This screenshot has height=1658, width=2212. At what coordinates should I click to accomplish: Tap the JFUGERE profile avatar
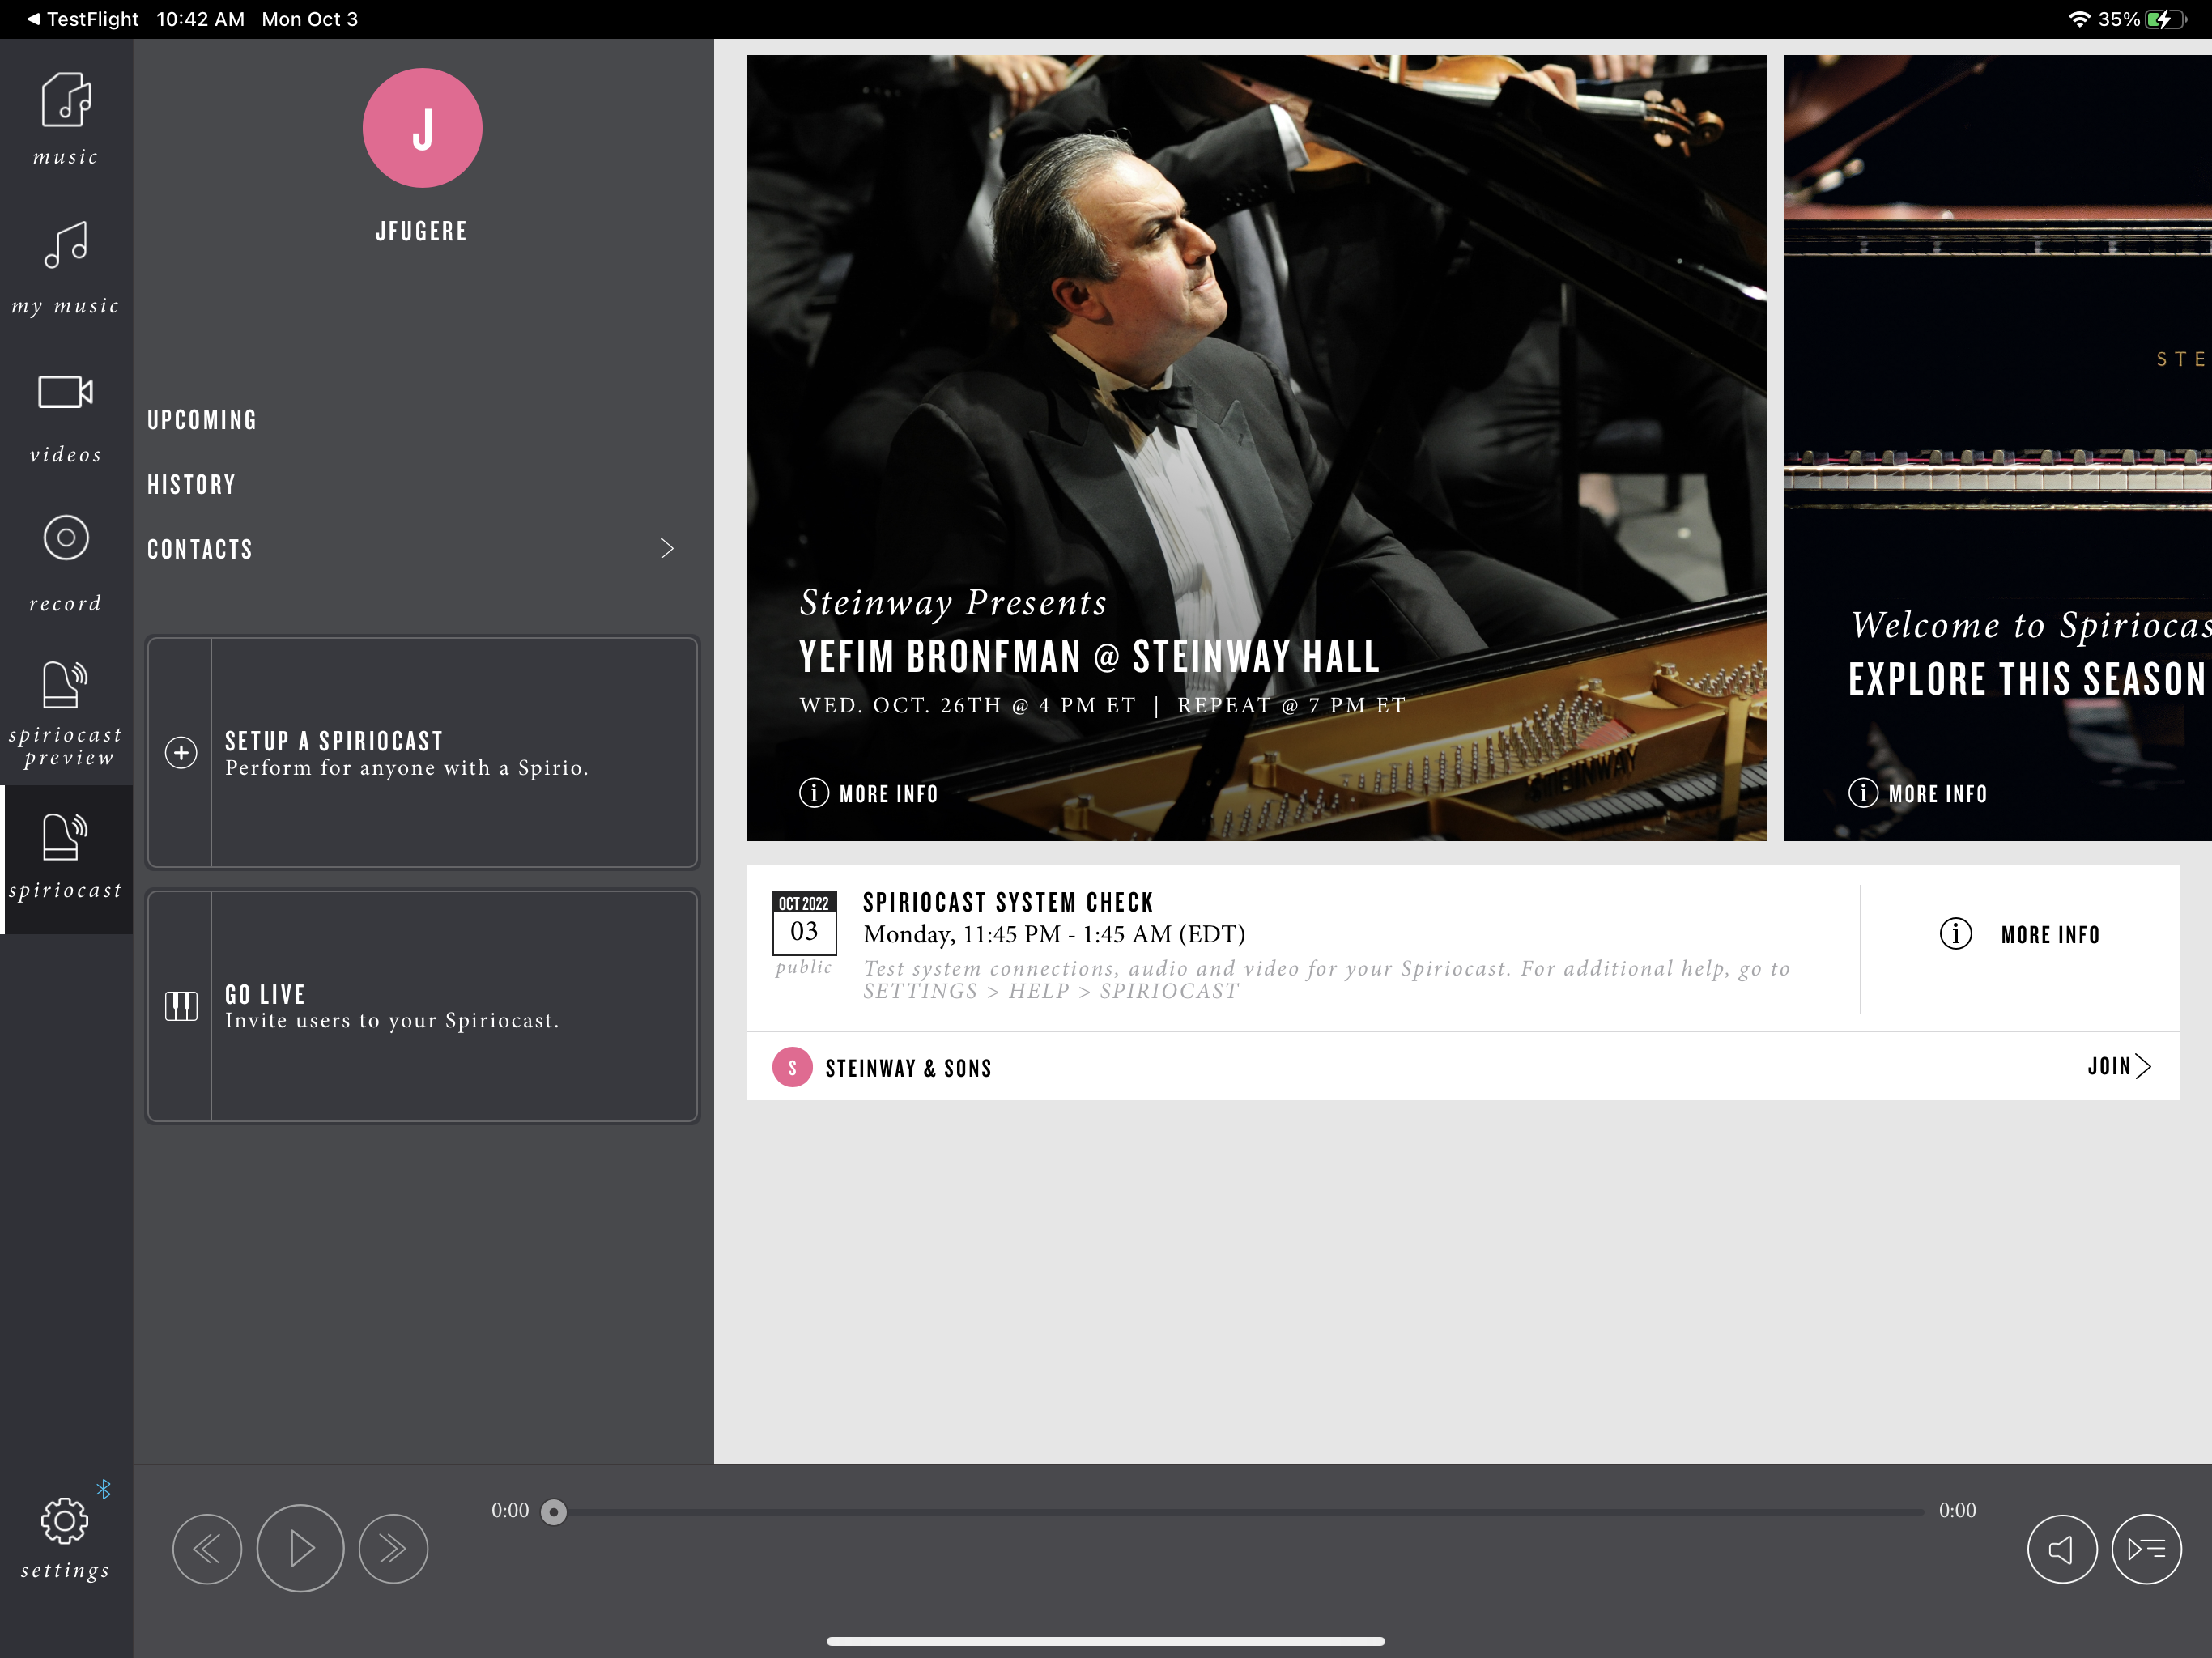[422, 128]
